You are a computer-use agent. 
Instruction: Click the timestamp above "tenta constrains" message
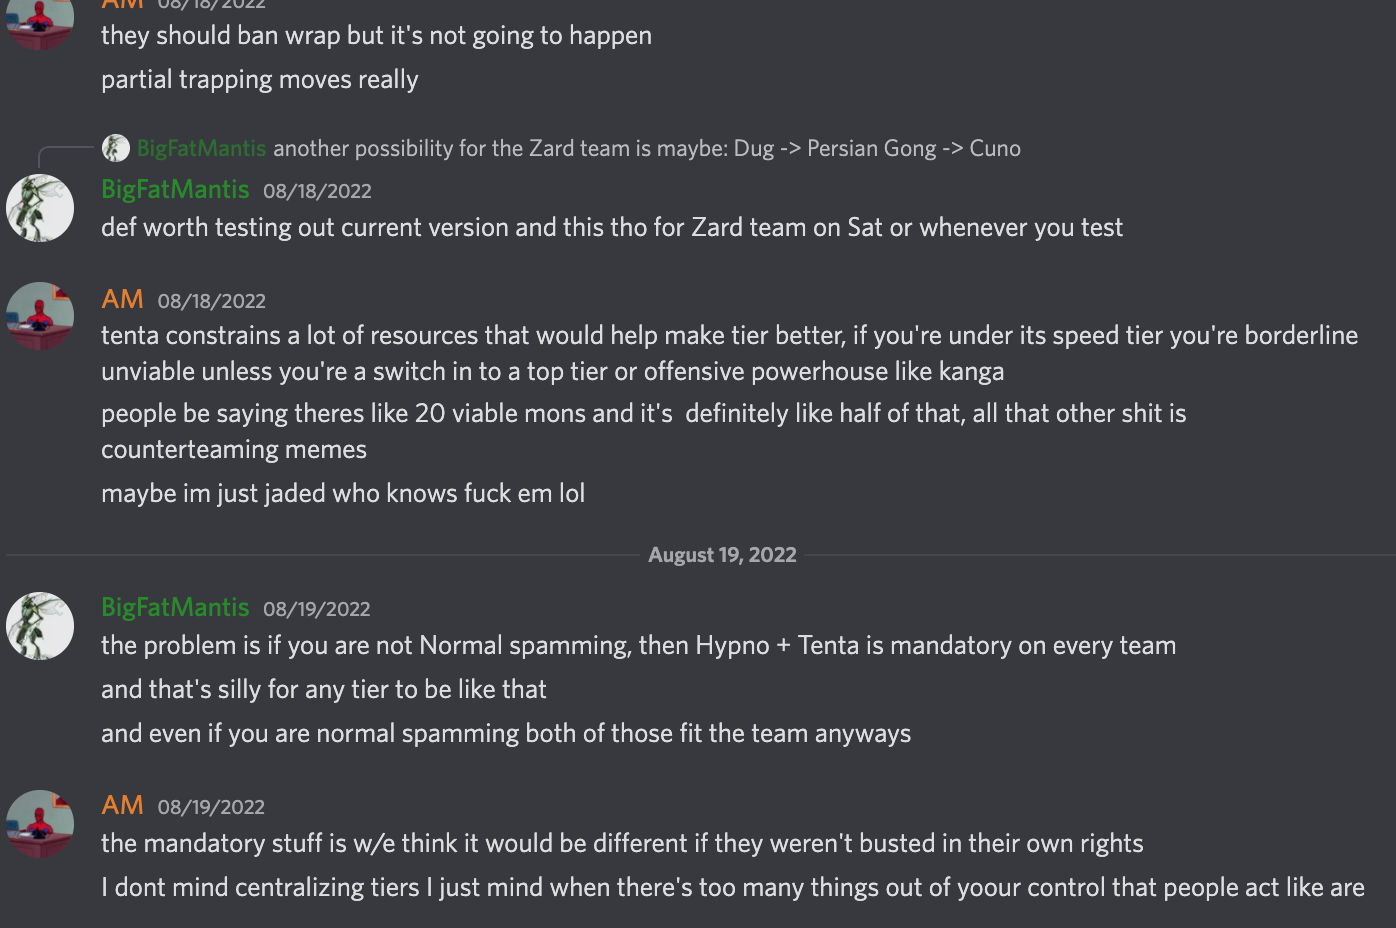click(x=211, y=301)
